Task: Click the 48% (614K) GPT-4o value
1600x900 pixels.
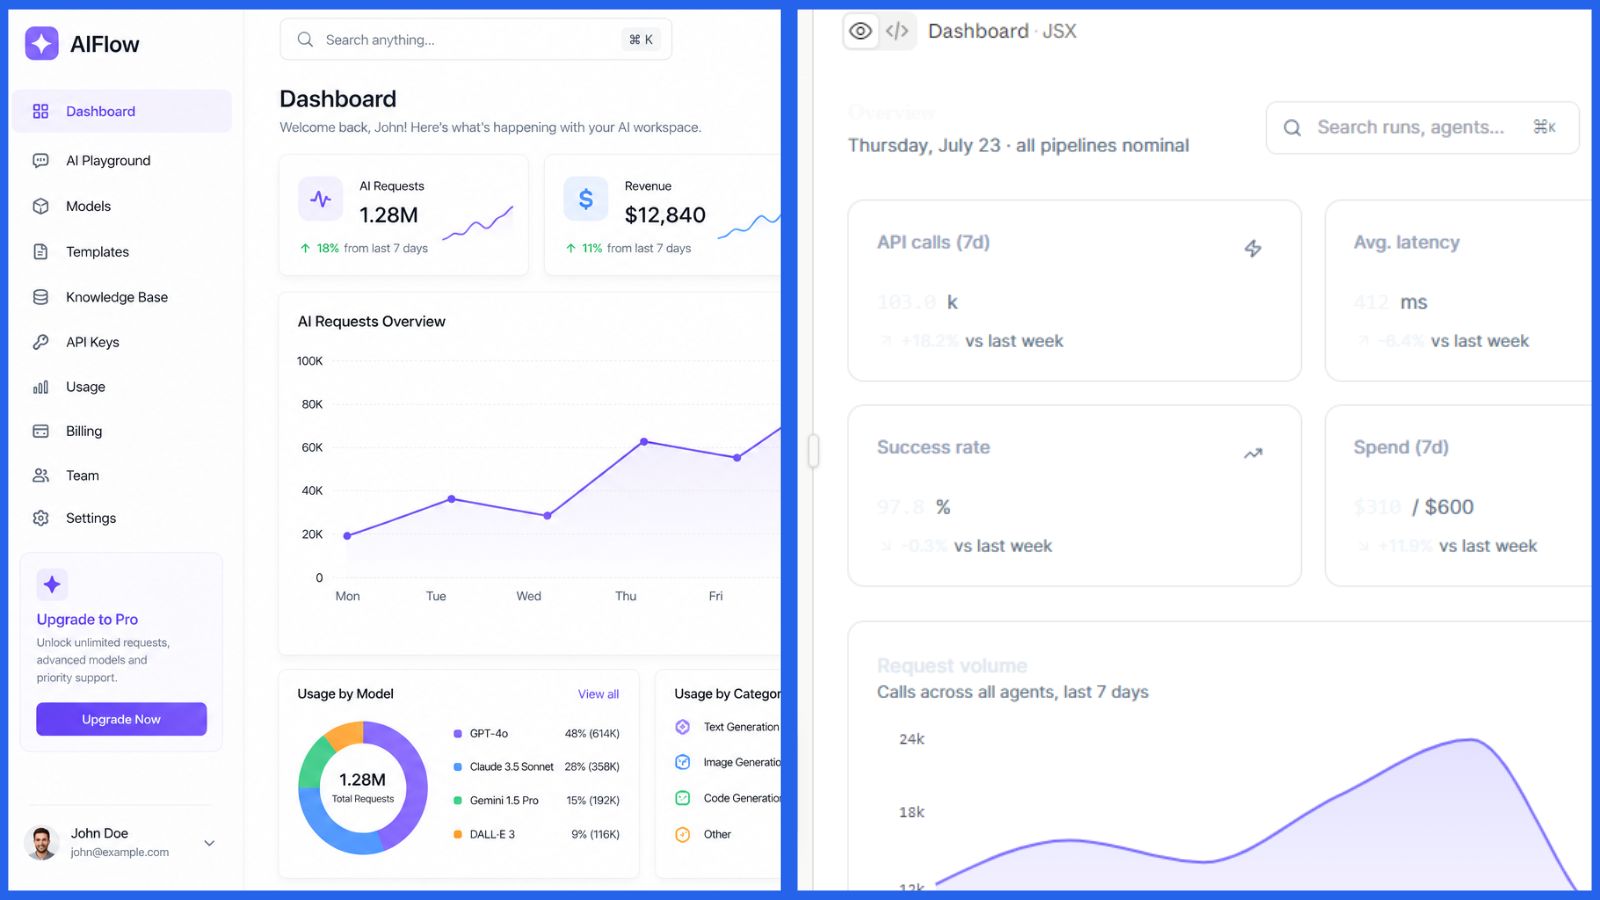Action: coord(592,733)
